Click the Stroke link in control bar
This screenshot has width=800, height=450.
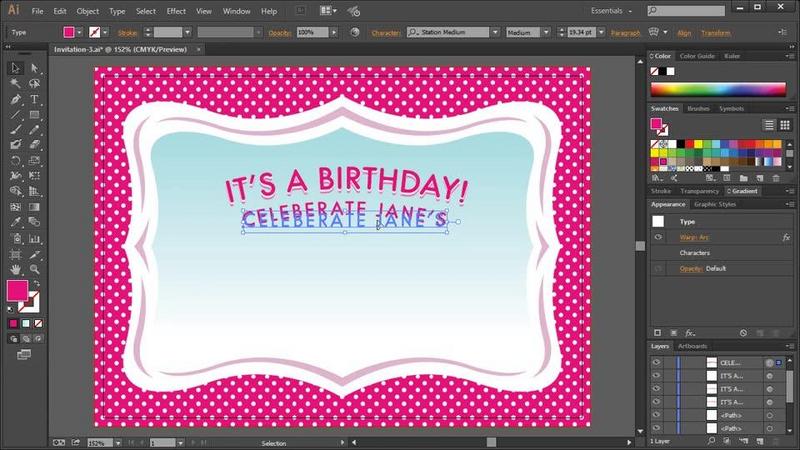[127, 33]
